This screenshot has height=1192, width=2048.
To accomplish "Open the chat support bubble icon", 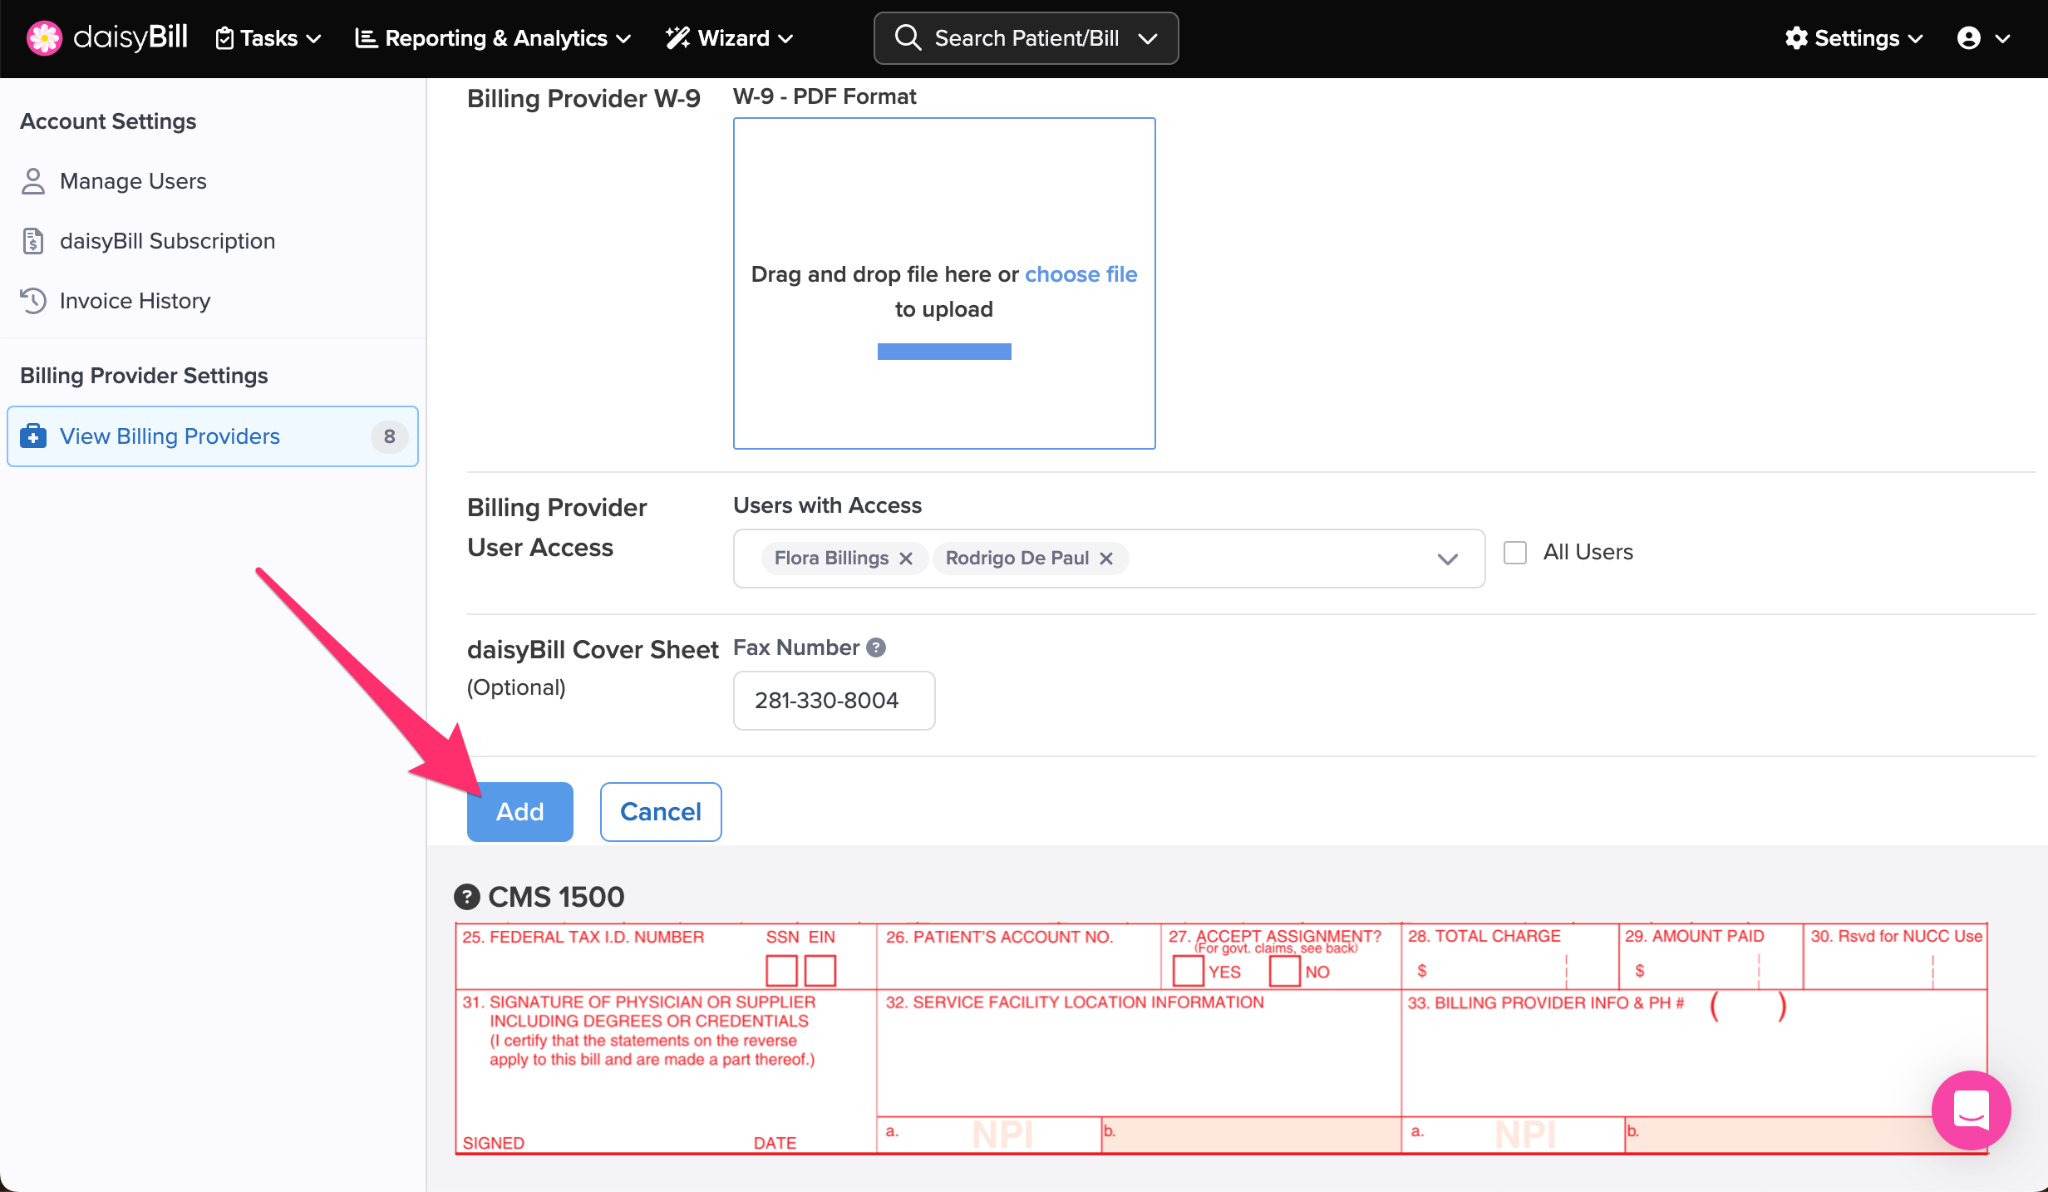I will [1970, 1110].
